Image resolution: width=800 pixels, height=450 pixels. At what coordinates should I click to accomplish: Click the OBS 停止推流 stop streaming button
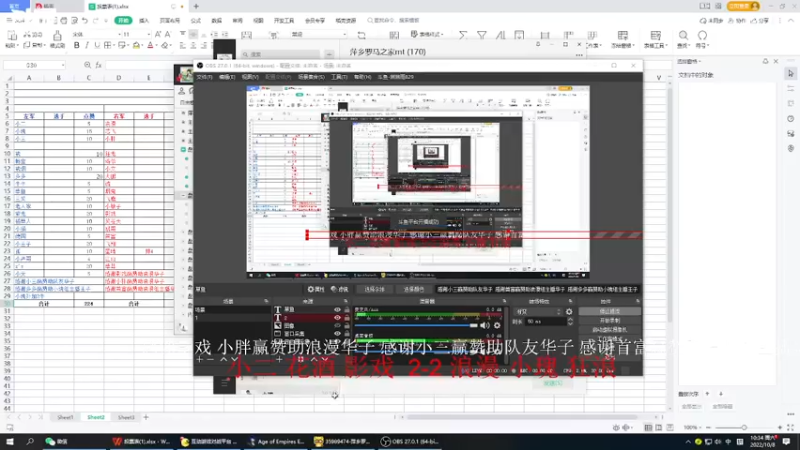tap(610, 311)
